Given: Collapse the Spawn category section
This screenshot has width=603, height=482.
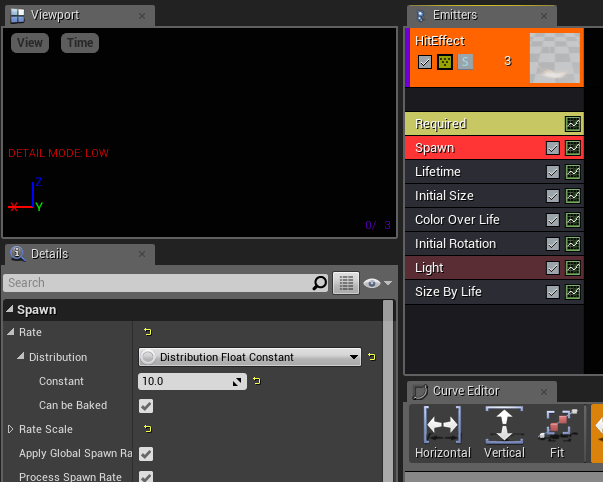Looking at the screenshot, I should click(10, 309).
